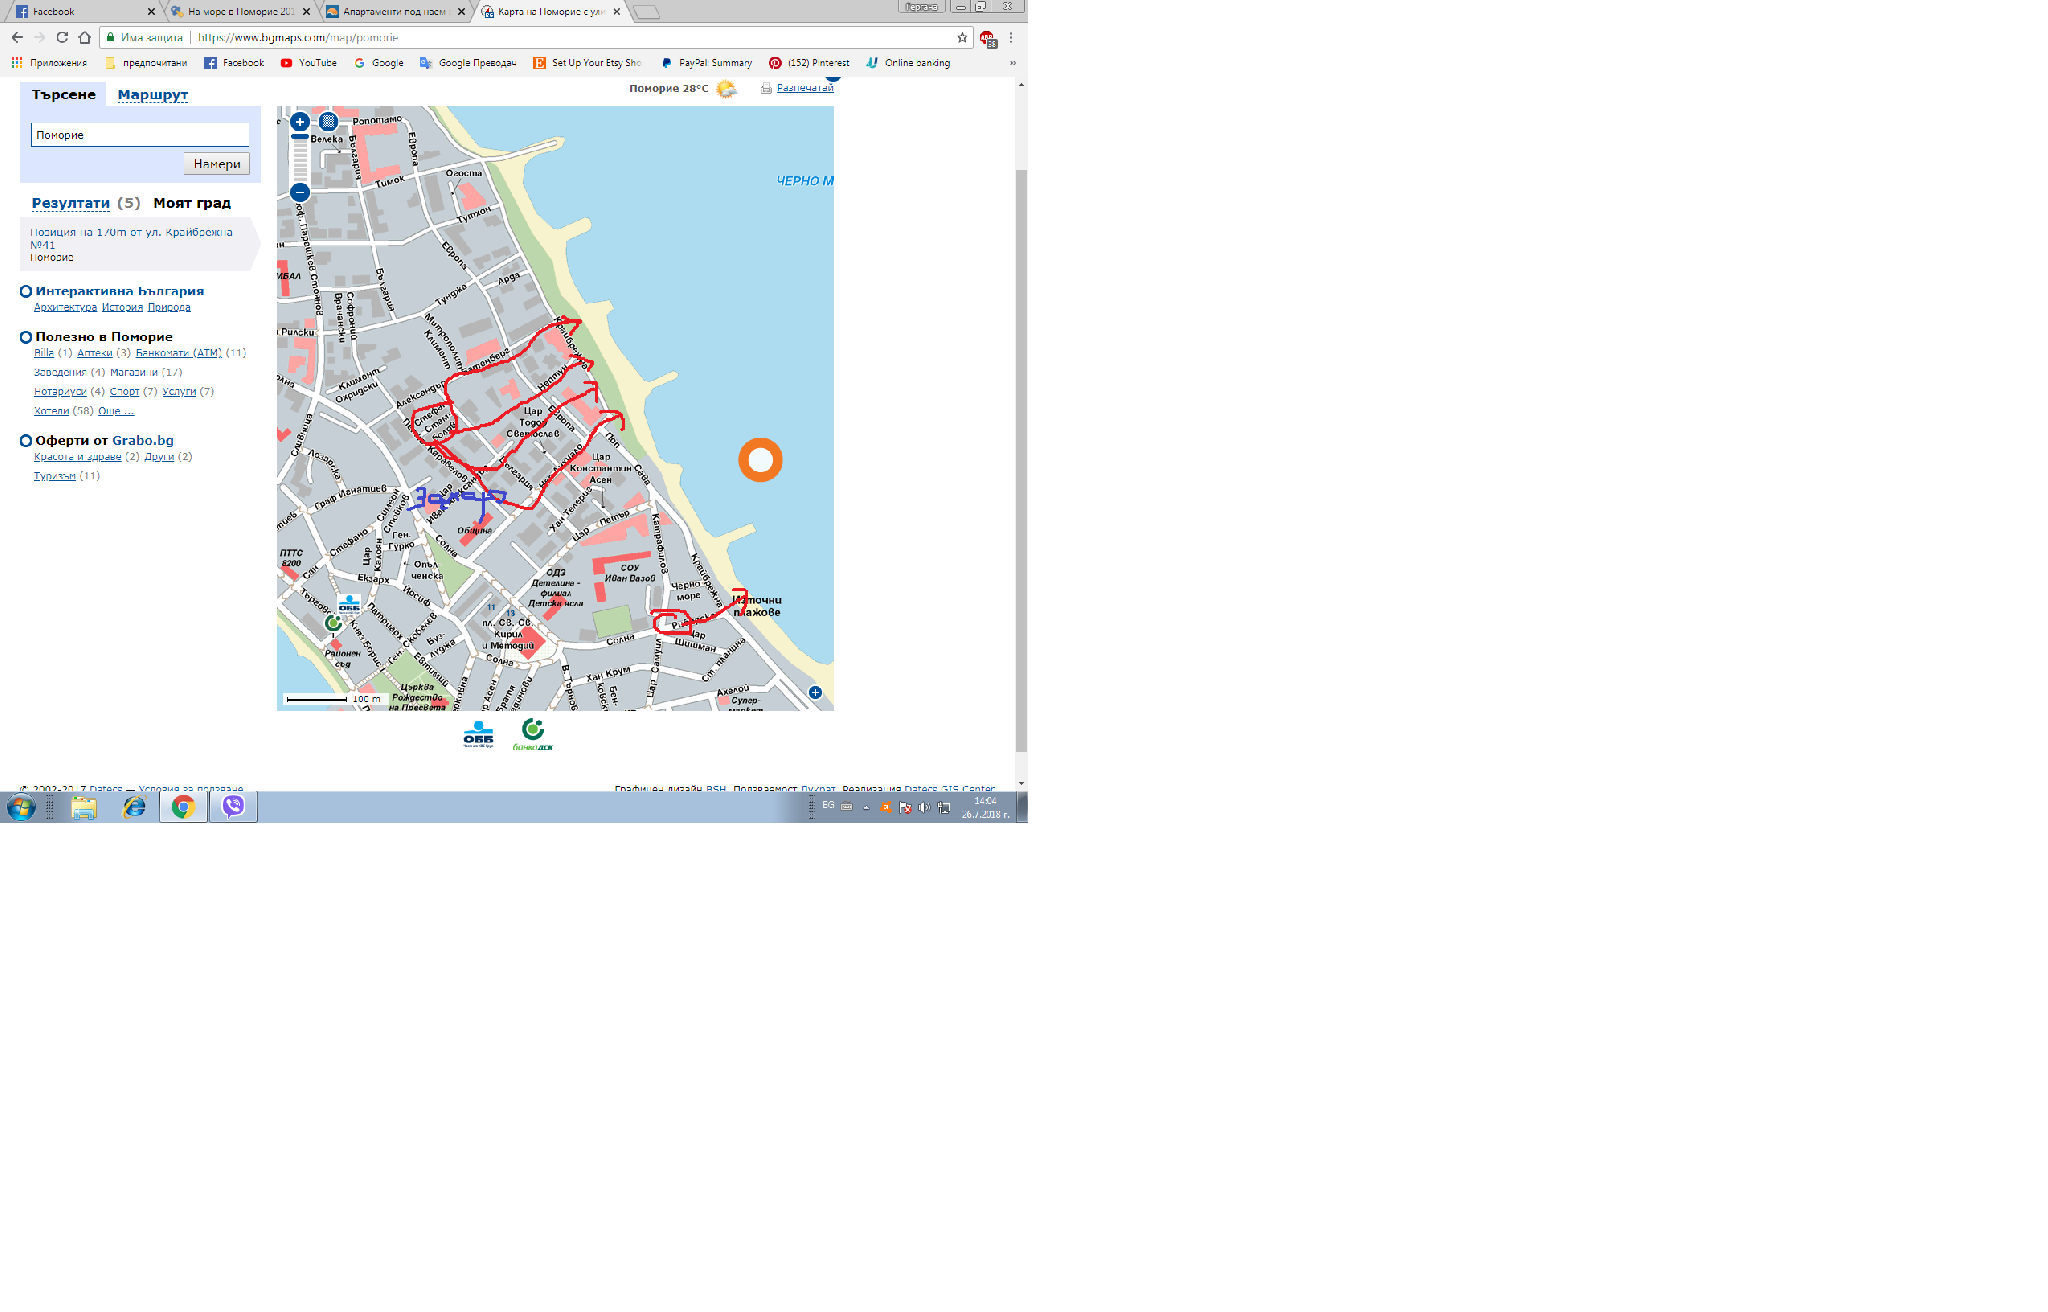Open the mini-map expander at map corner

tap(815, 692)
